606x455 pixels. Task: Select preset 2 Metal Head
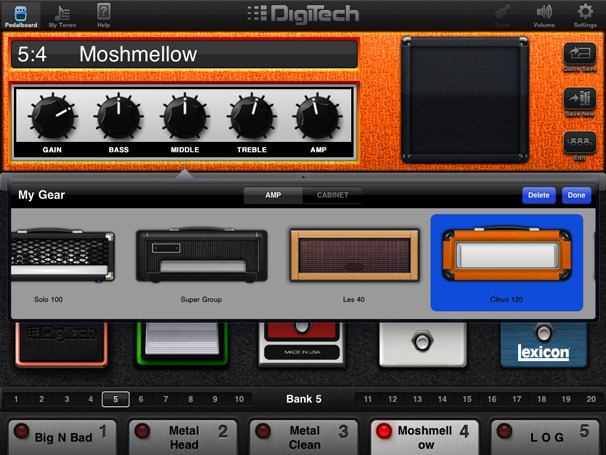pos(183,438)
